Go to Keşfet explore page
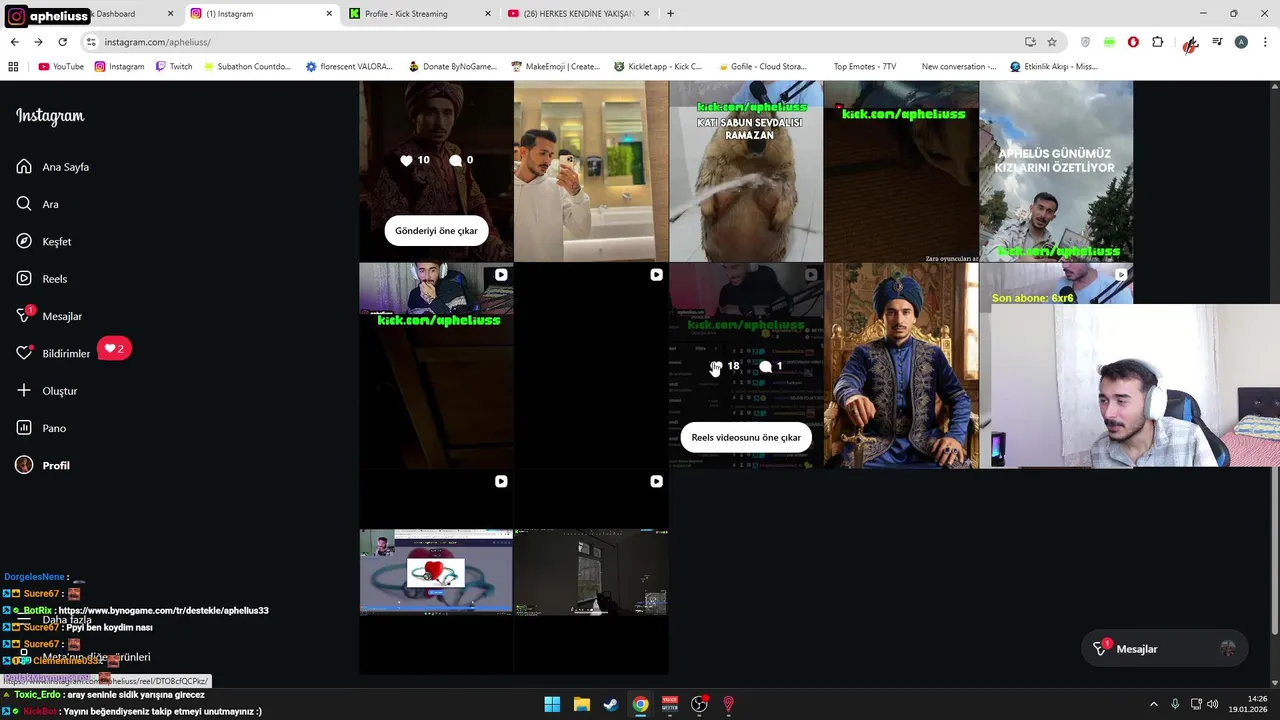The image size is (1280, 720). [x=44, y=241]
